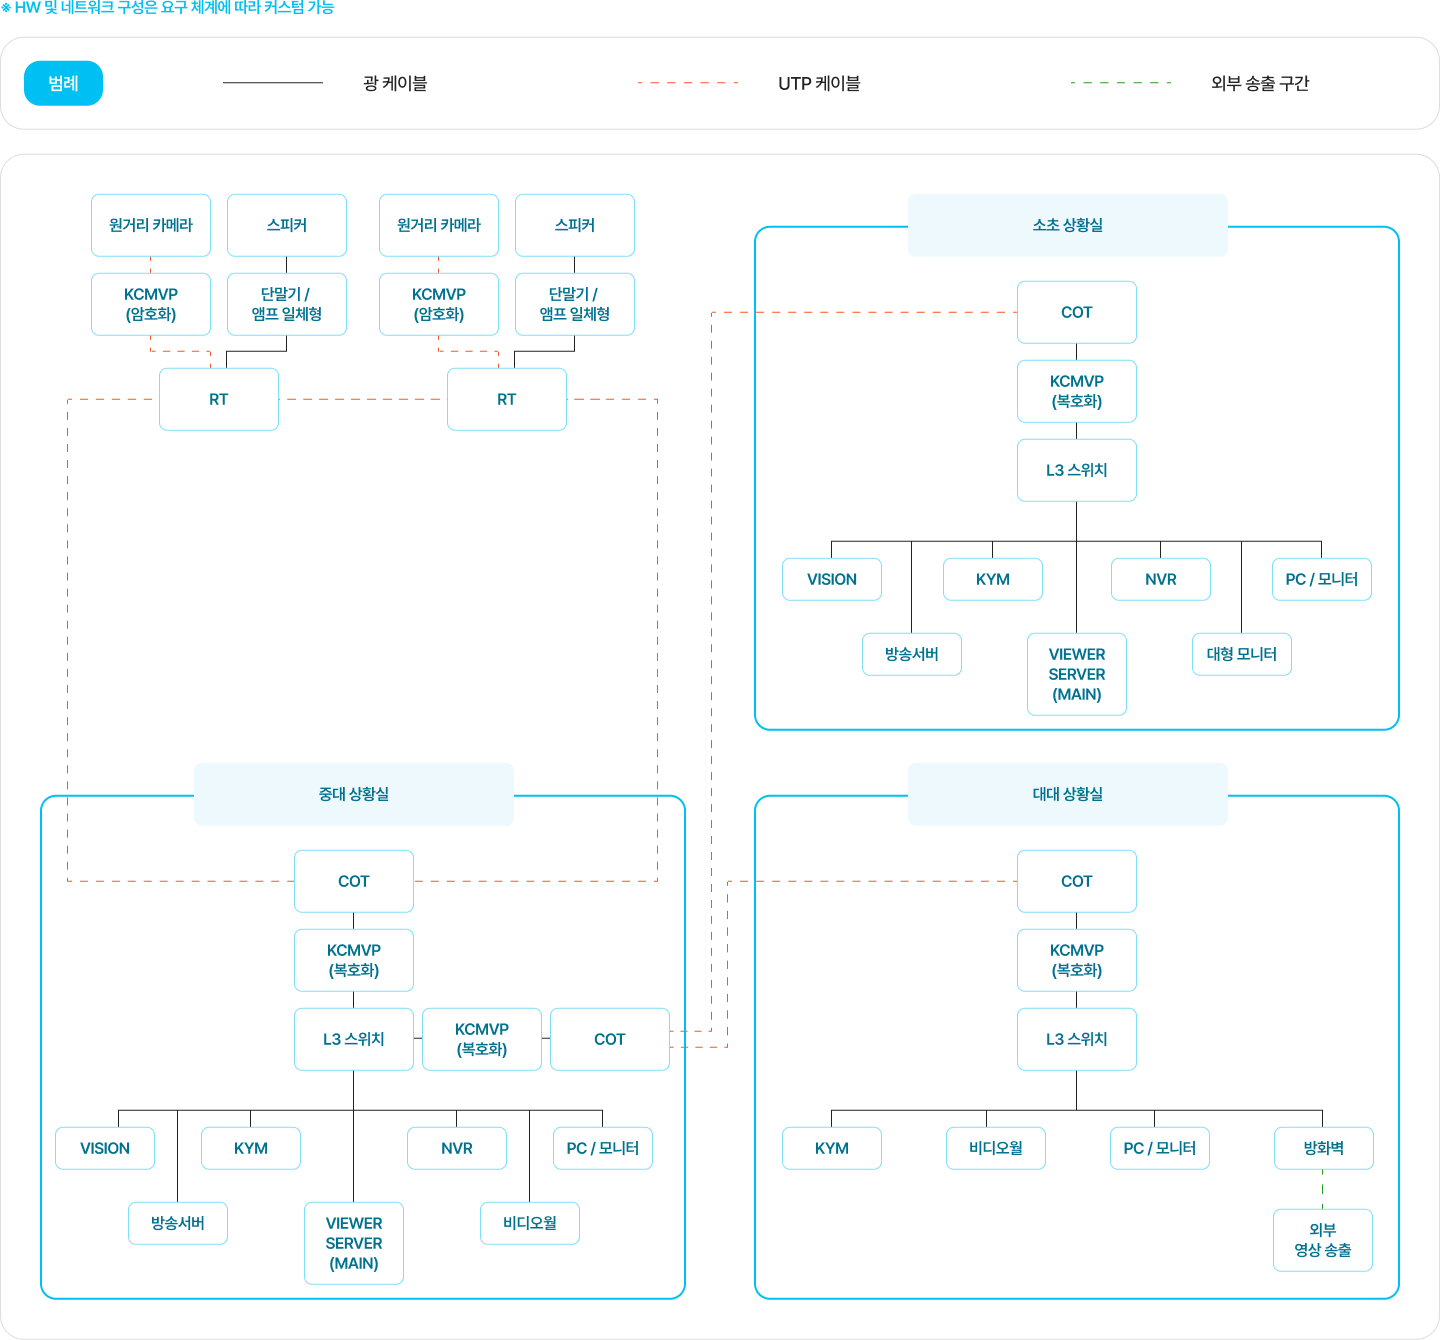Image resolution: width=1440 pixels, height=1340 pixels.
Task: Click the 대형 모니터 node
Action: [x=1241, y=654]
